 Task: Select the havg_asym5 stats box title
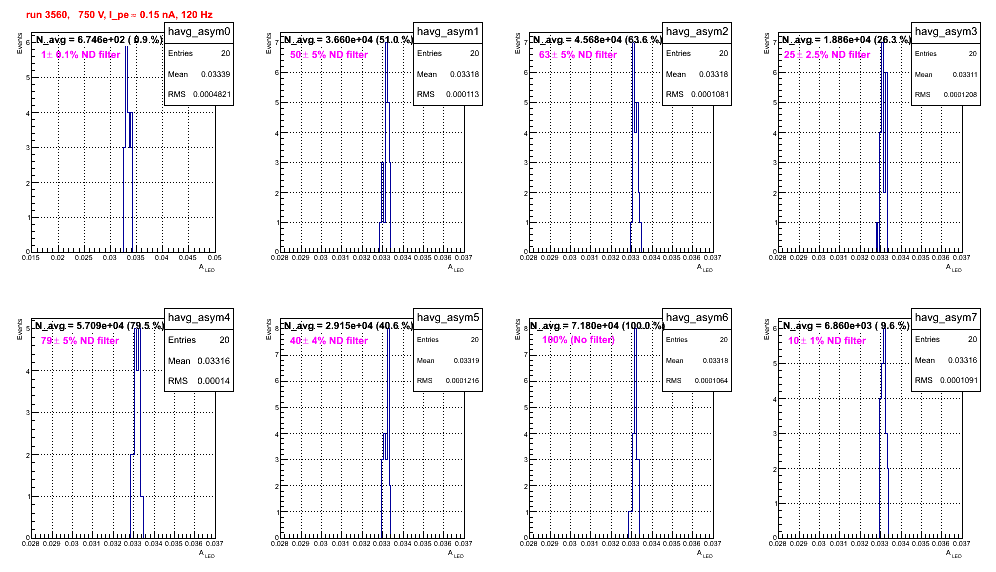tap(448, 318)
